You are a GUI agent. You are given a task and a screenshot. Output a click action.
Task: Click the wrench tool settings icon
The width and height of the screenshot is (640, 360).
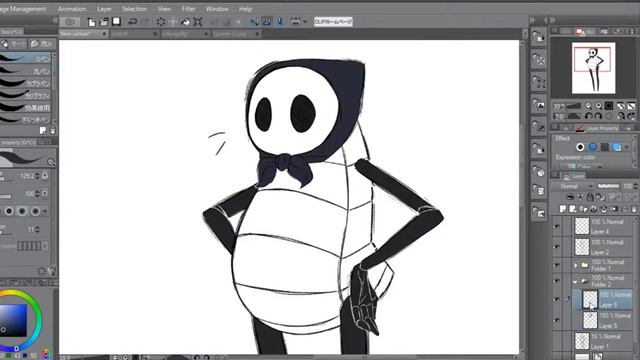pyautogui.click(x=52, y=271)
